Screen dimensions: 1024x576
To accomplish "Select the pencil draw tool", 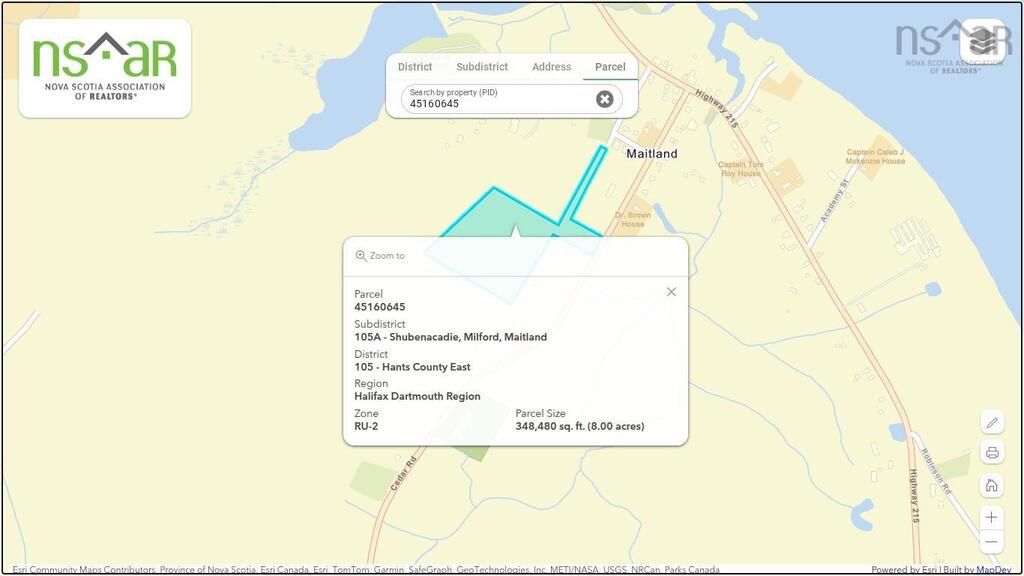I will 991,423.
